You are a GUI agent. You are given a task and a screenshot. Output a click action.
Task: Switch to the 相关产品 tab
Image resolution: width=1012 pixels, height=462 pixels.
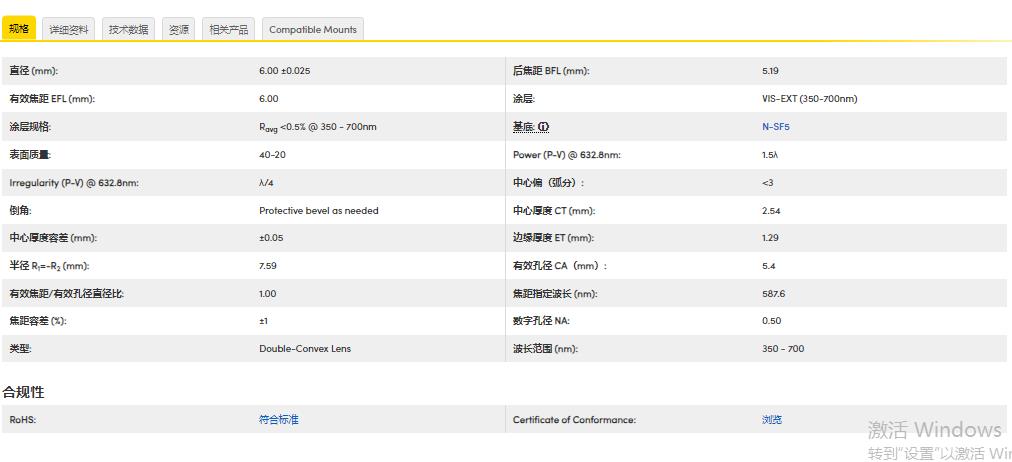pos(229,30)
